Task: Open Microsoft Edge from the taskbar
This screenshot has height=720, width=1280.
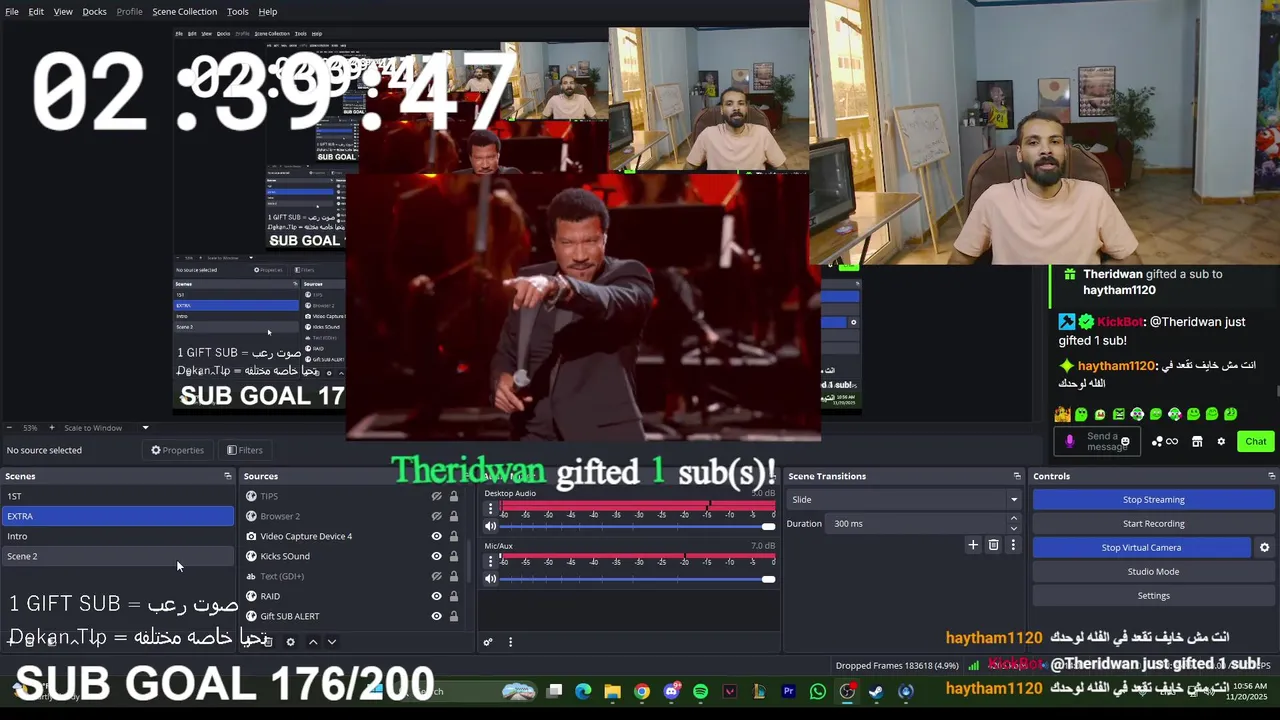Action: (583, 691)
